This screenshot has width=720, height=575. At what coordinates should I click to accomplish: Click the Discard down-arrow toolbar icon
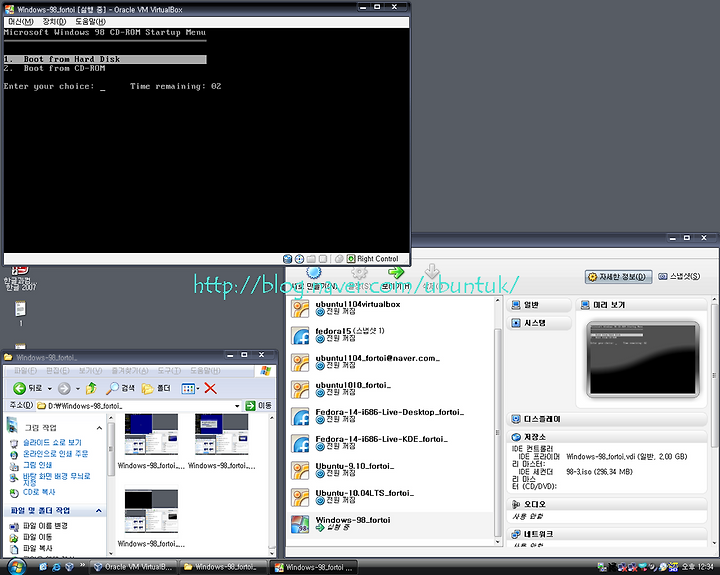(432, 272)
